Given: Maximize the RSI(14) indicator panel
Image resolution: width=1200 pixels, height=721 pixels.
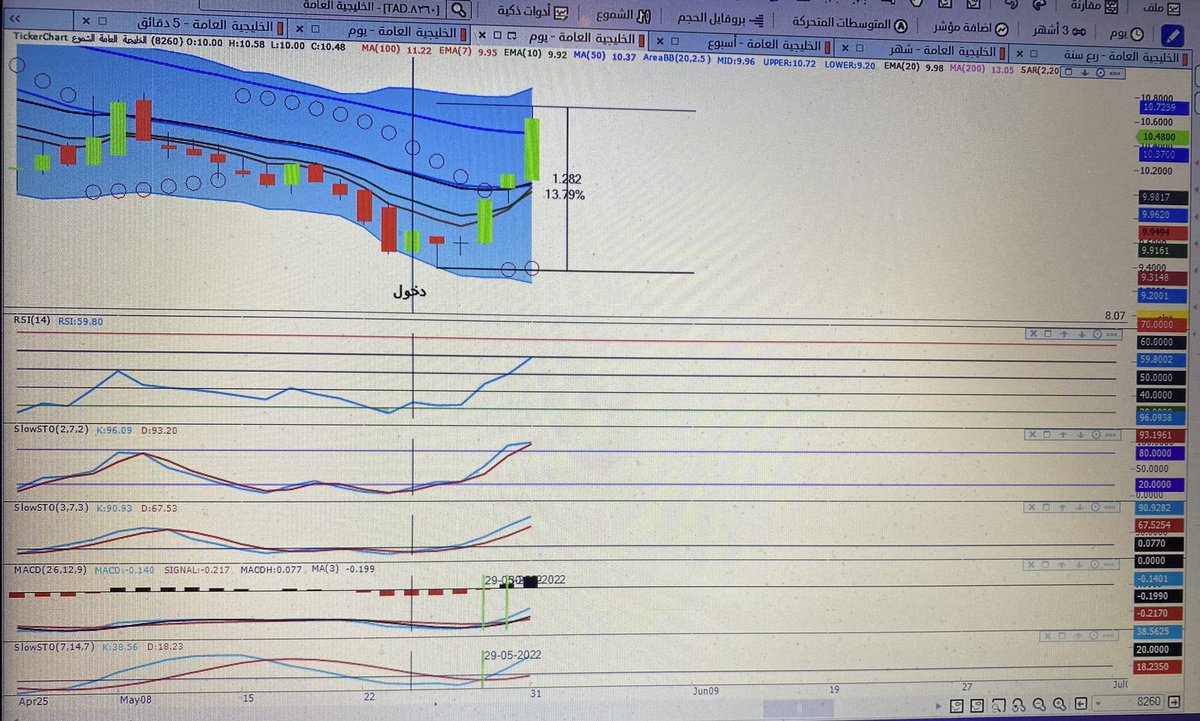Looking at the screenshot, I should 1050,334.
